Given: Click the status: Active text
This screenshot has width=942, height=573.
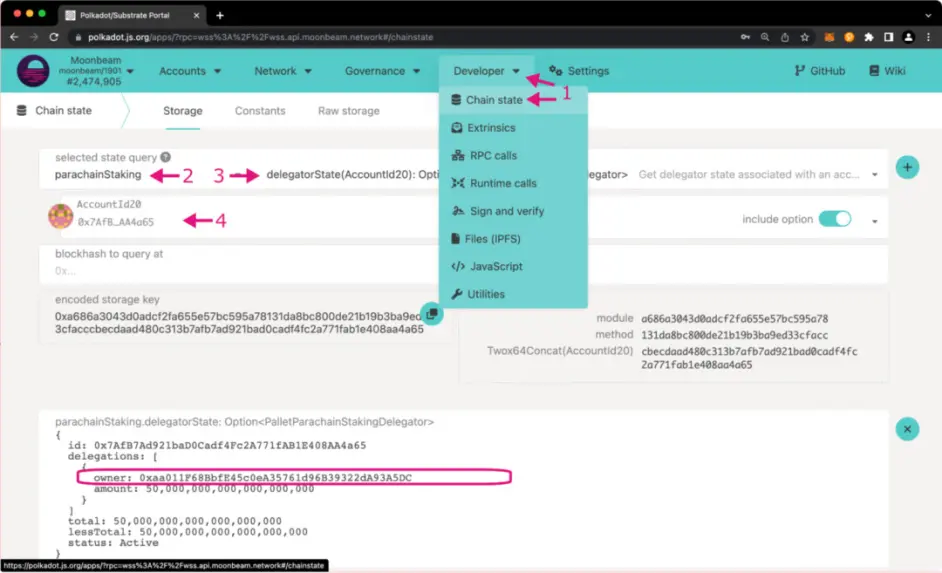Looking at the screenshot, I should coord(113,542).
